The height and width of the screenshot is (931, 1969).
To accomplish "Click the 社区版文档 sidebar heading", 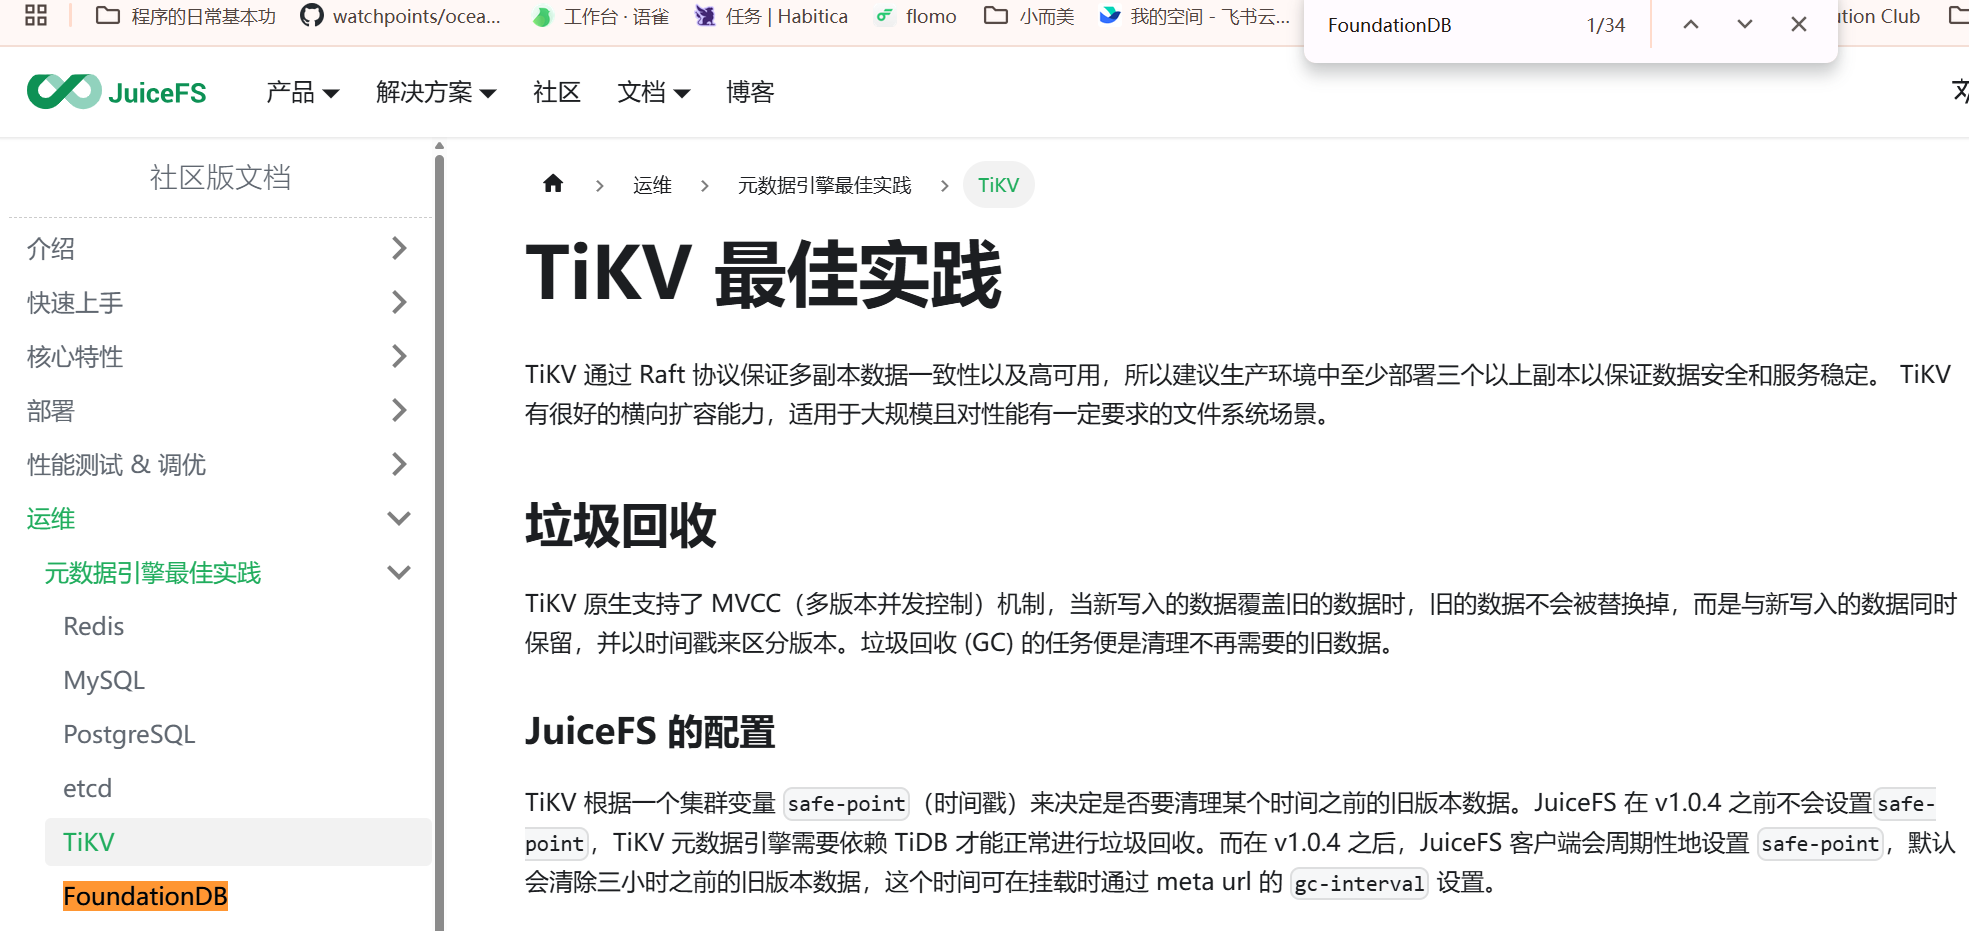I will 220,178.
